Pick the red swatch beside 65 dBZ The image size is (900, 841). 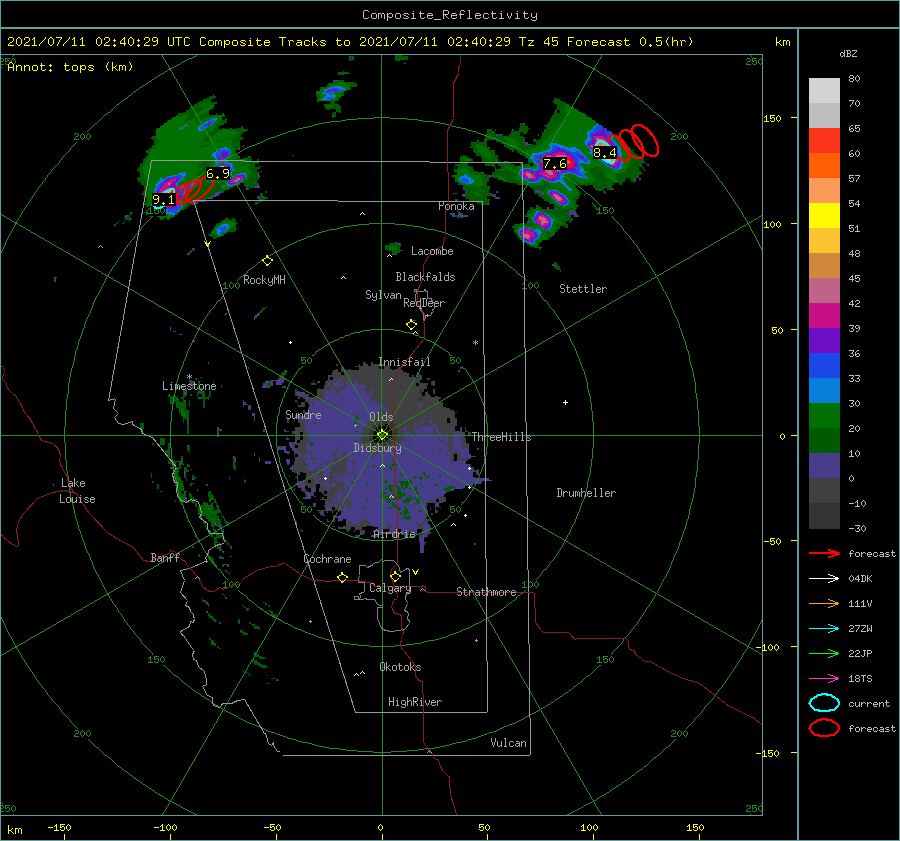824,141
